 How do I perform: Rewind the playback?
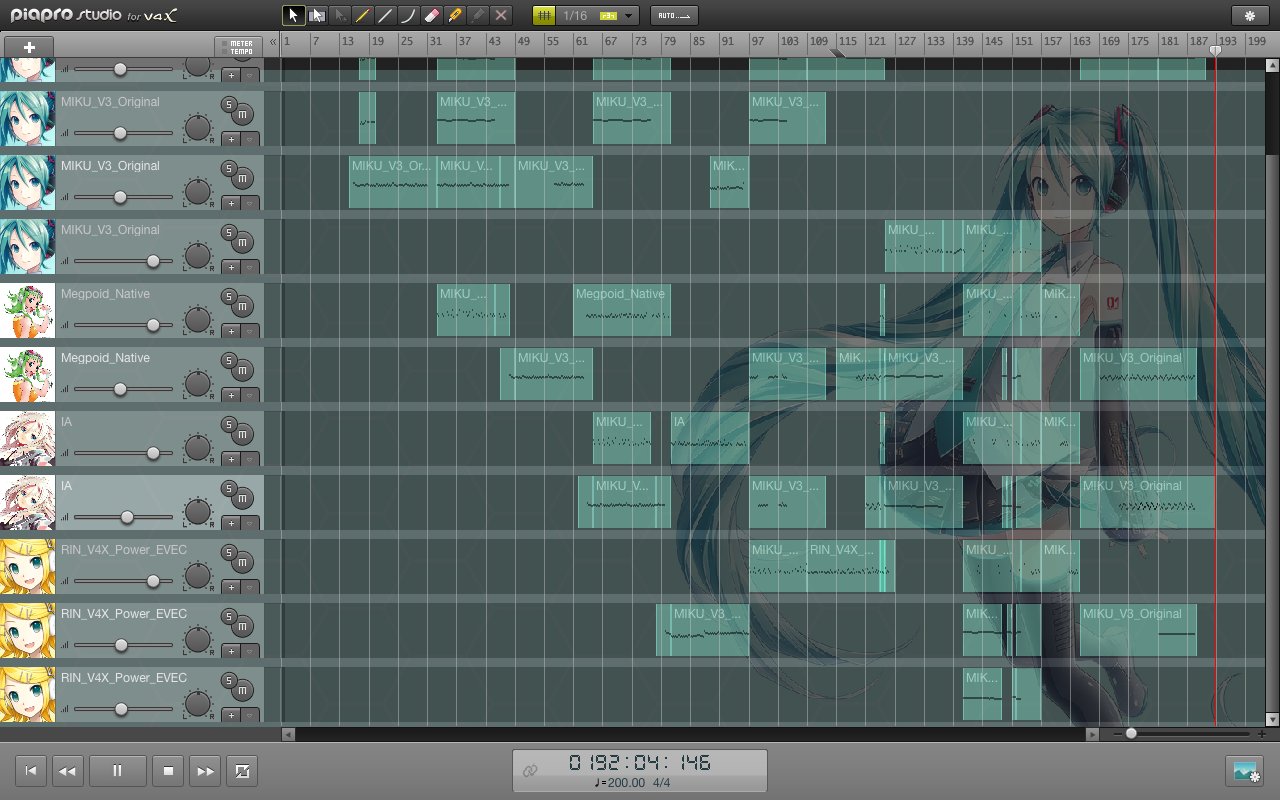click(67, 771)
